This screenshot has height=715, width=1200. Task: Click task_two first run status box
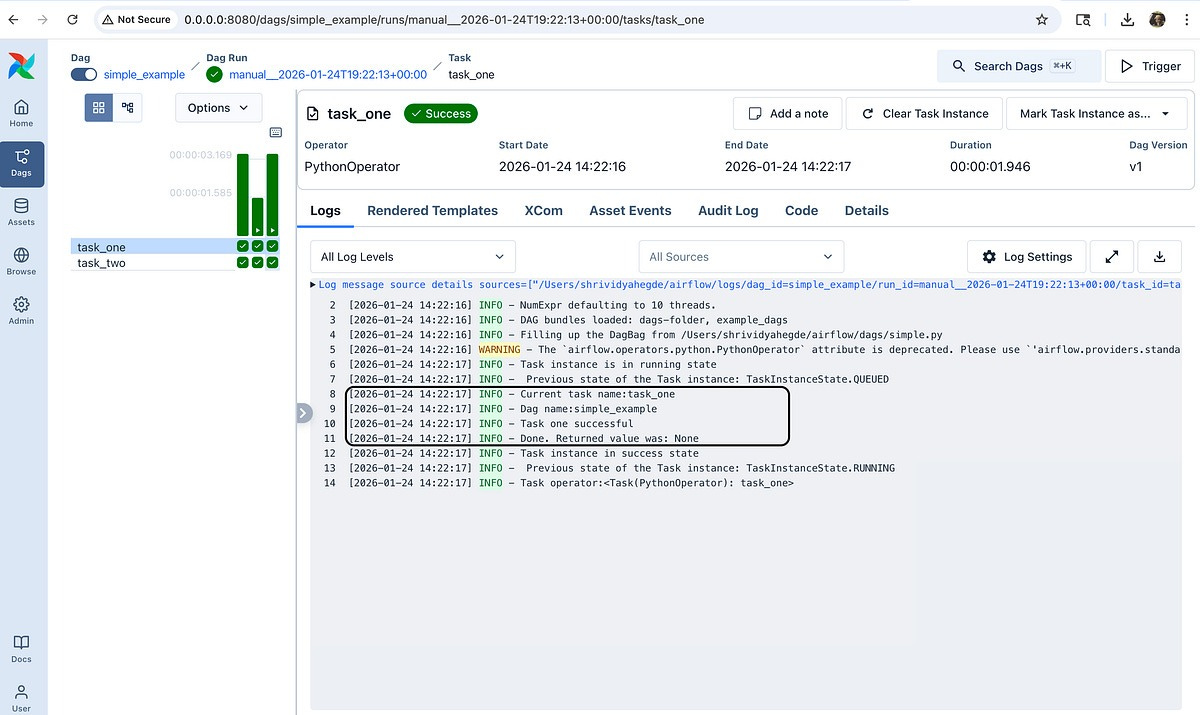(x=243, y=262)
